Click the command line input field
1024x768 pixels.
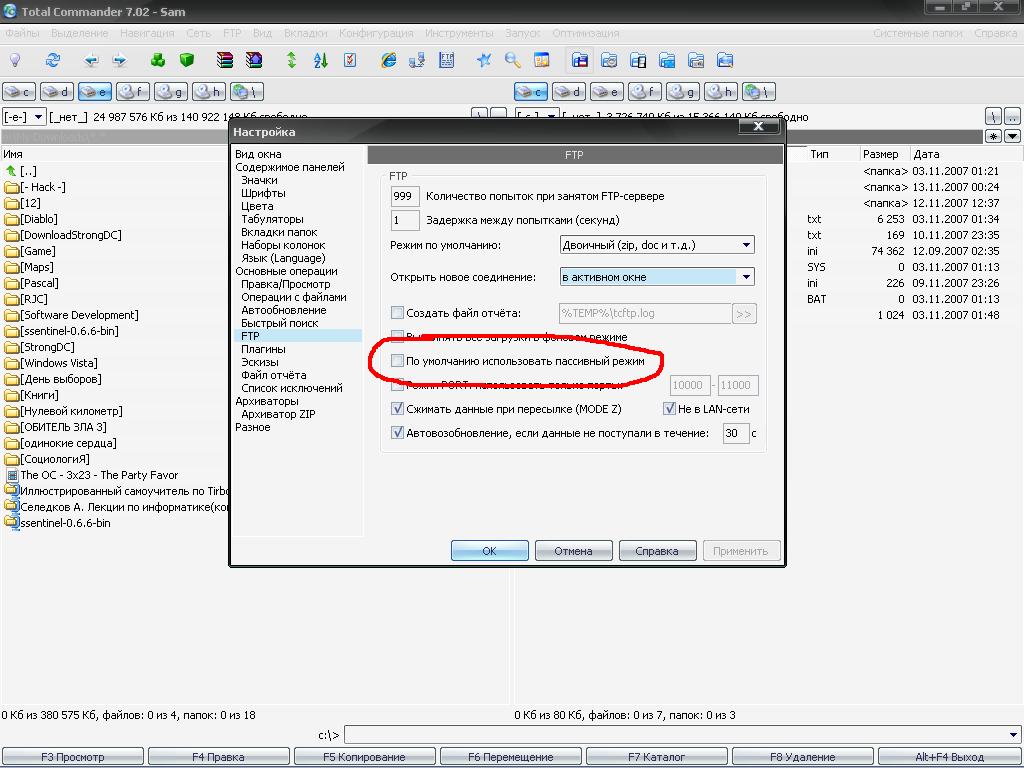[x=675, y=735]
